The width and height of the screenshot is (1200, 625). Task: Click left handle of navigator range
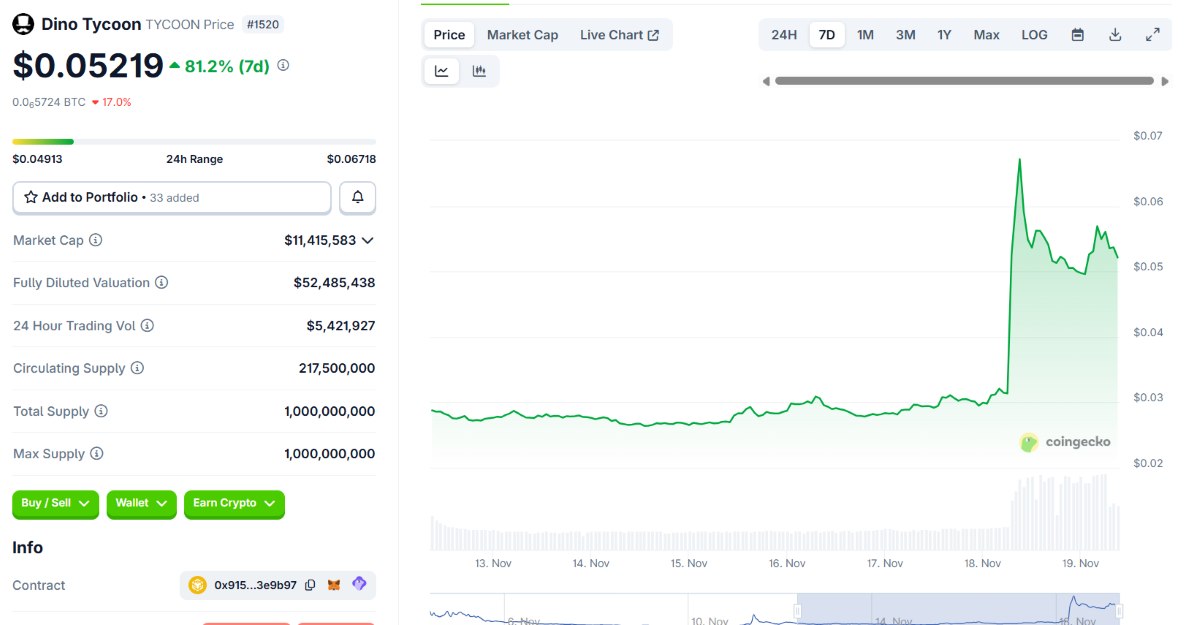point(798,610)
